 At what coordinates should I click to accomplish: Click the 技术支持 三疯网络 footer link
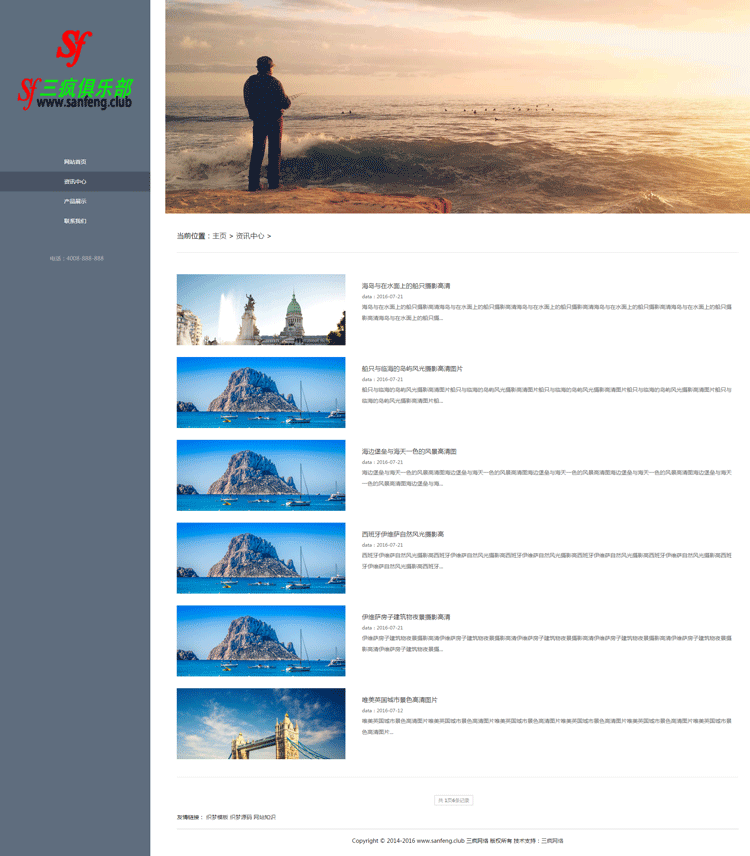point(552,841)
